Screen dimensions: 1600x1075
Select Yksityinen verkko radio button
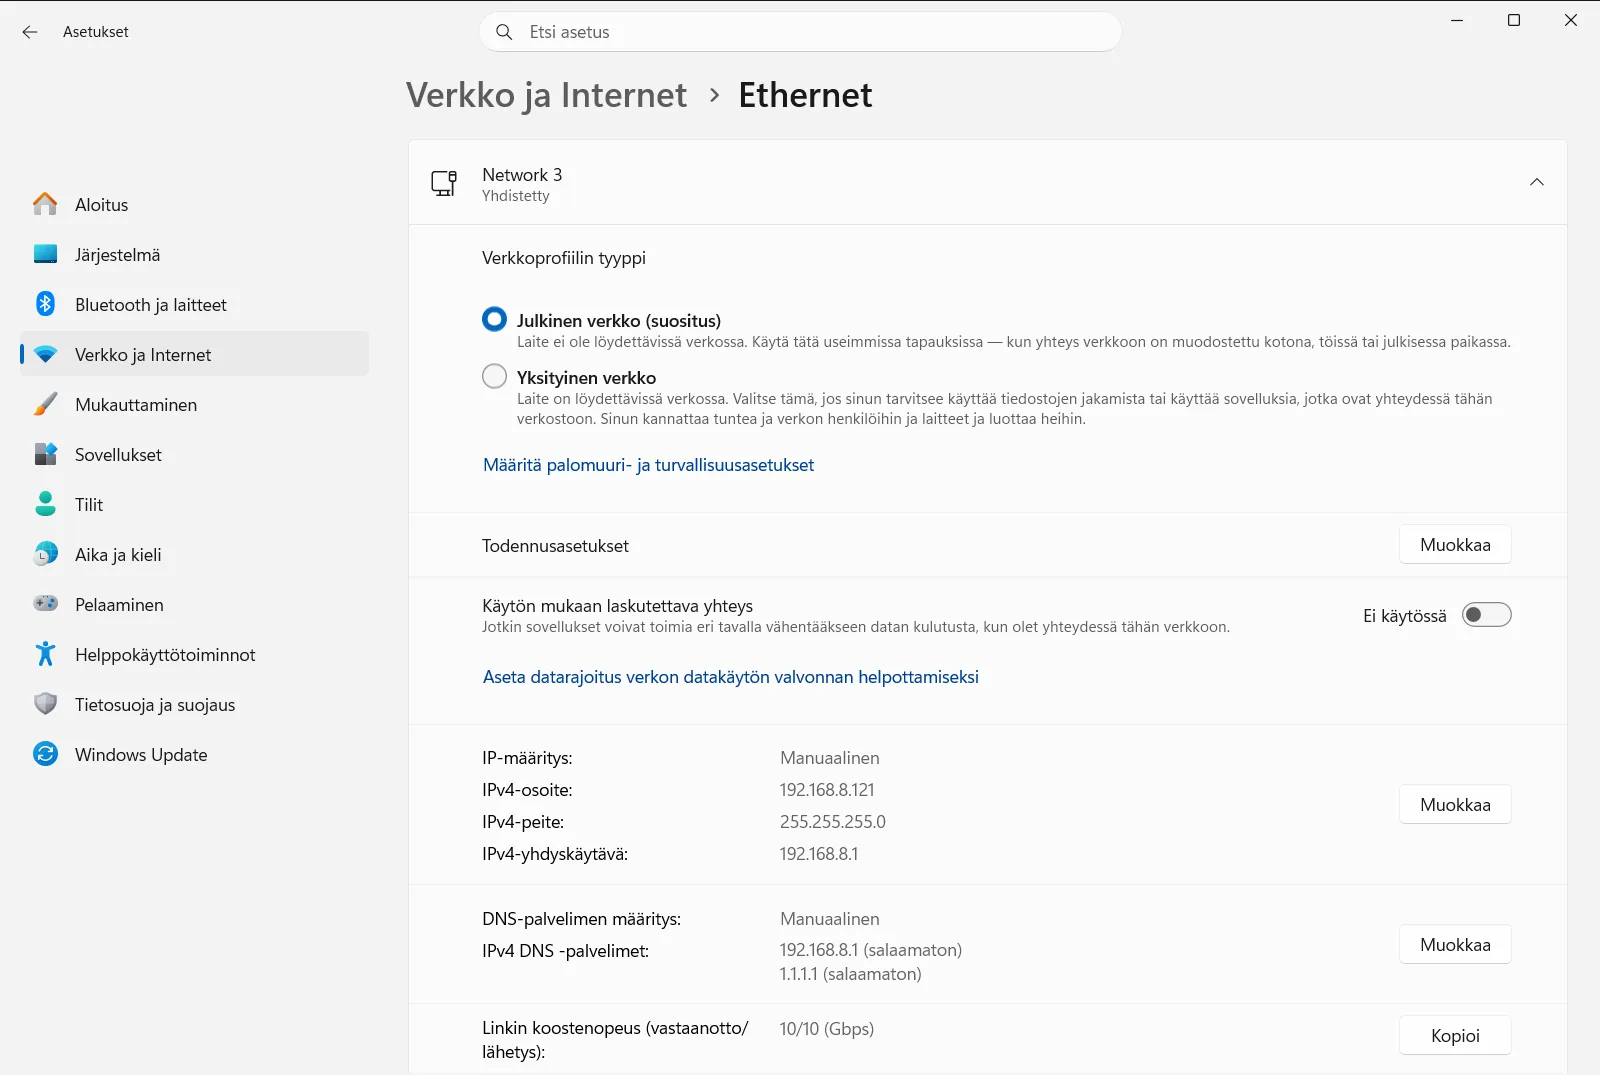[494, 376]
